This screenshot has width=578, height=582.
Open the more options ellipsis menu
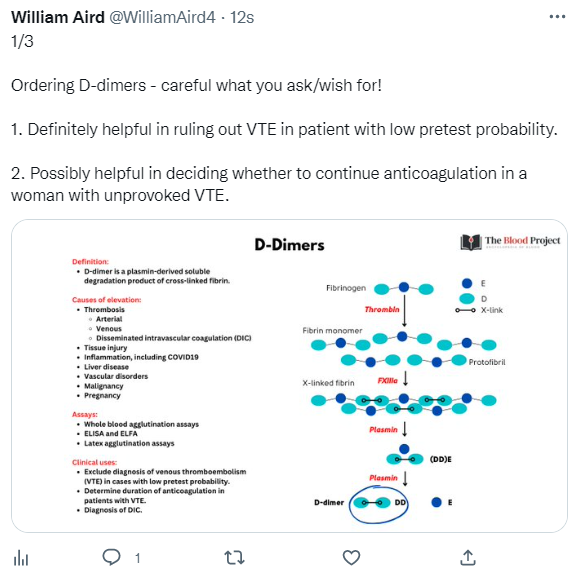tap(557, 17)
